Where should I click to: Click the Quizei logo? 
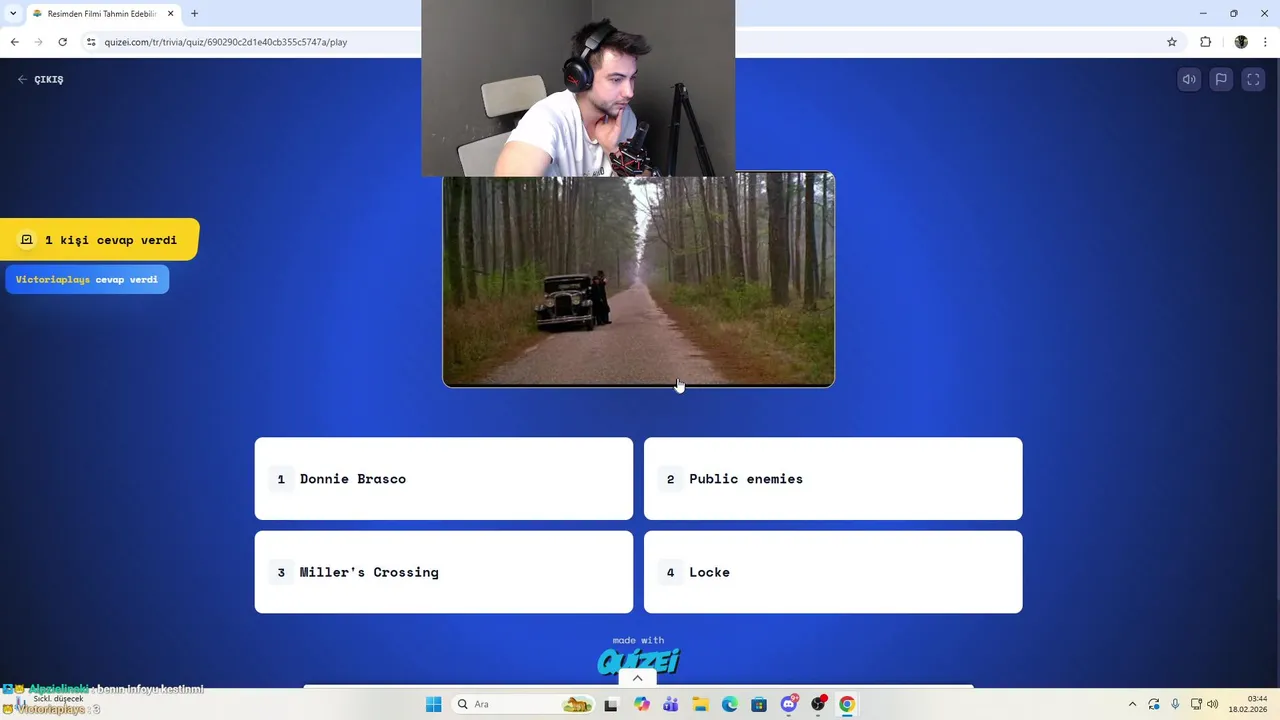coord(638,661)
